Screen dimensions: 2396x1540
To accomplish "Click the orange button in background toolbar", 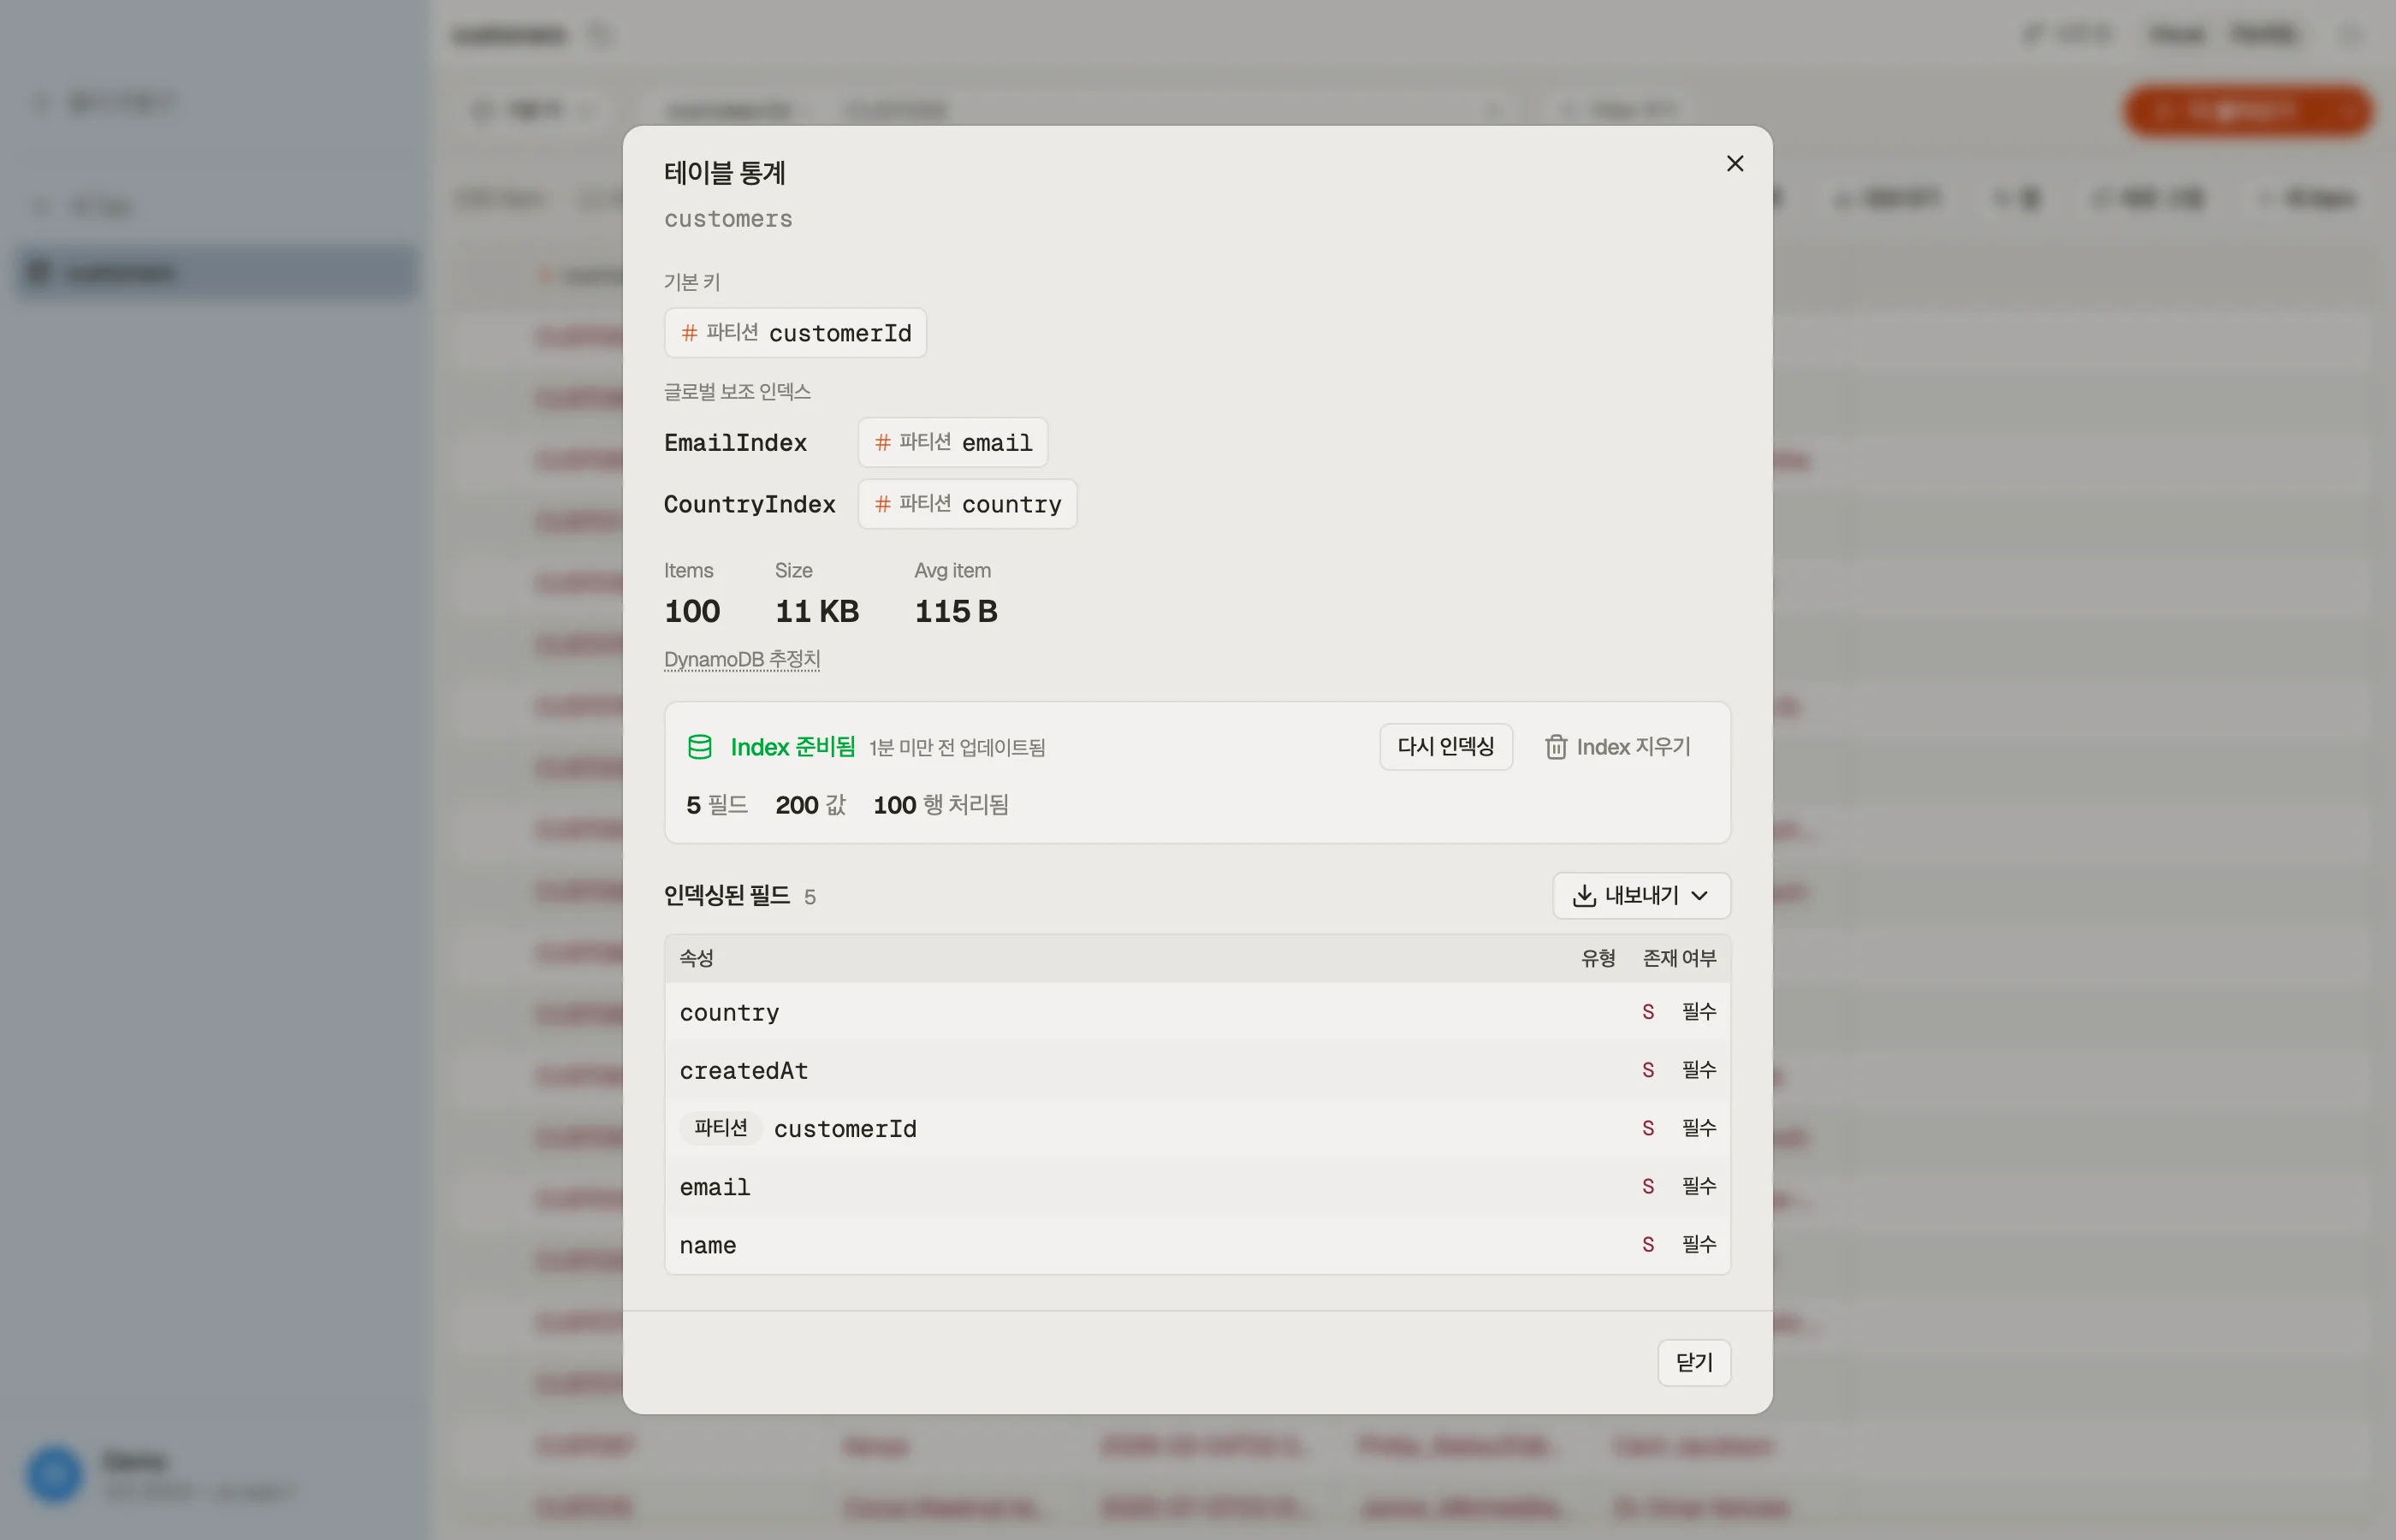I will tap(2248, 110).
